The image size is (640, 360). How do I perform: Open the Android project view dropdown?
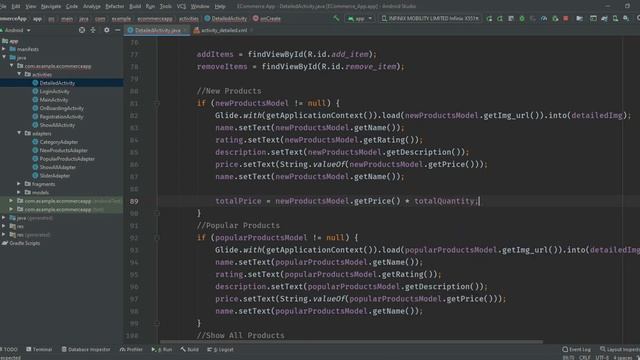click(x=16, y=30)
